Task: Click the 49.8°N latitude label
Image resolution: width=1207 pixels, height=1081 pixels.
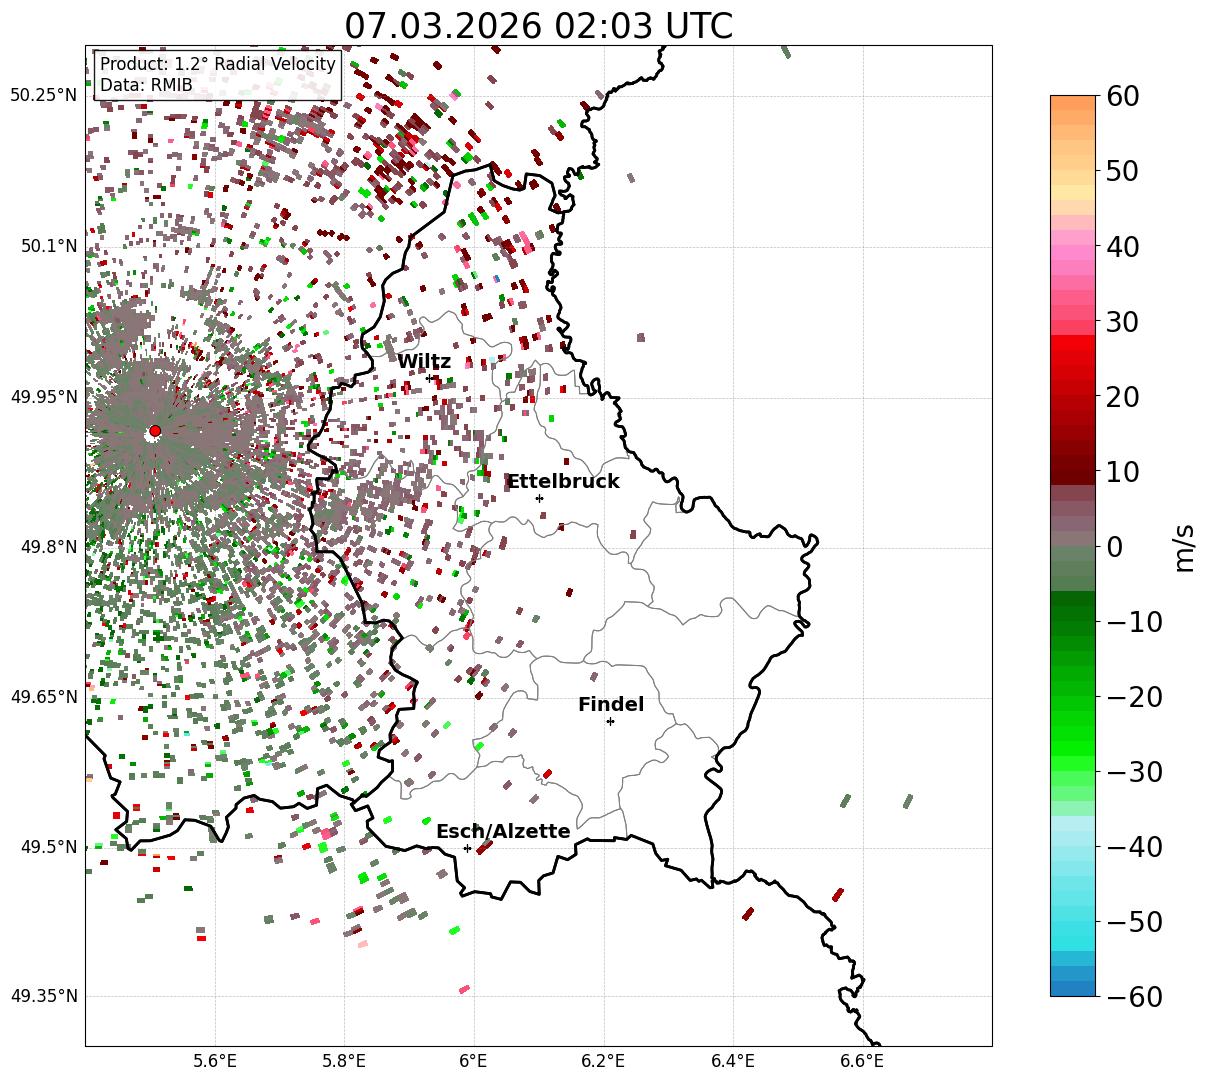Action: 48,547
